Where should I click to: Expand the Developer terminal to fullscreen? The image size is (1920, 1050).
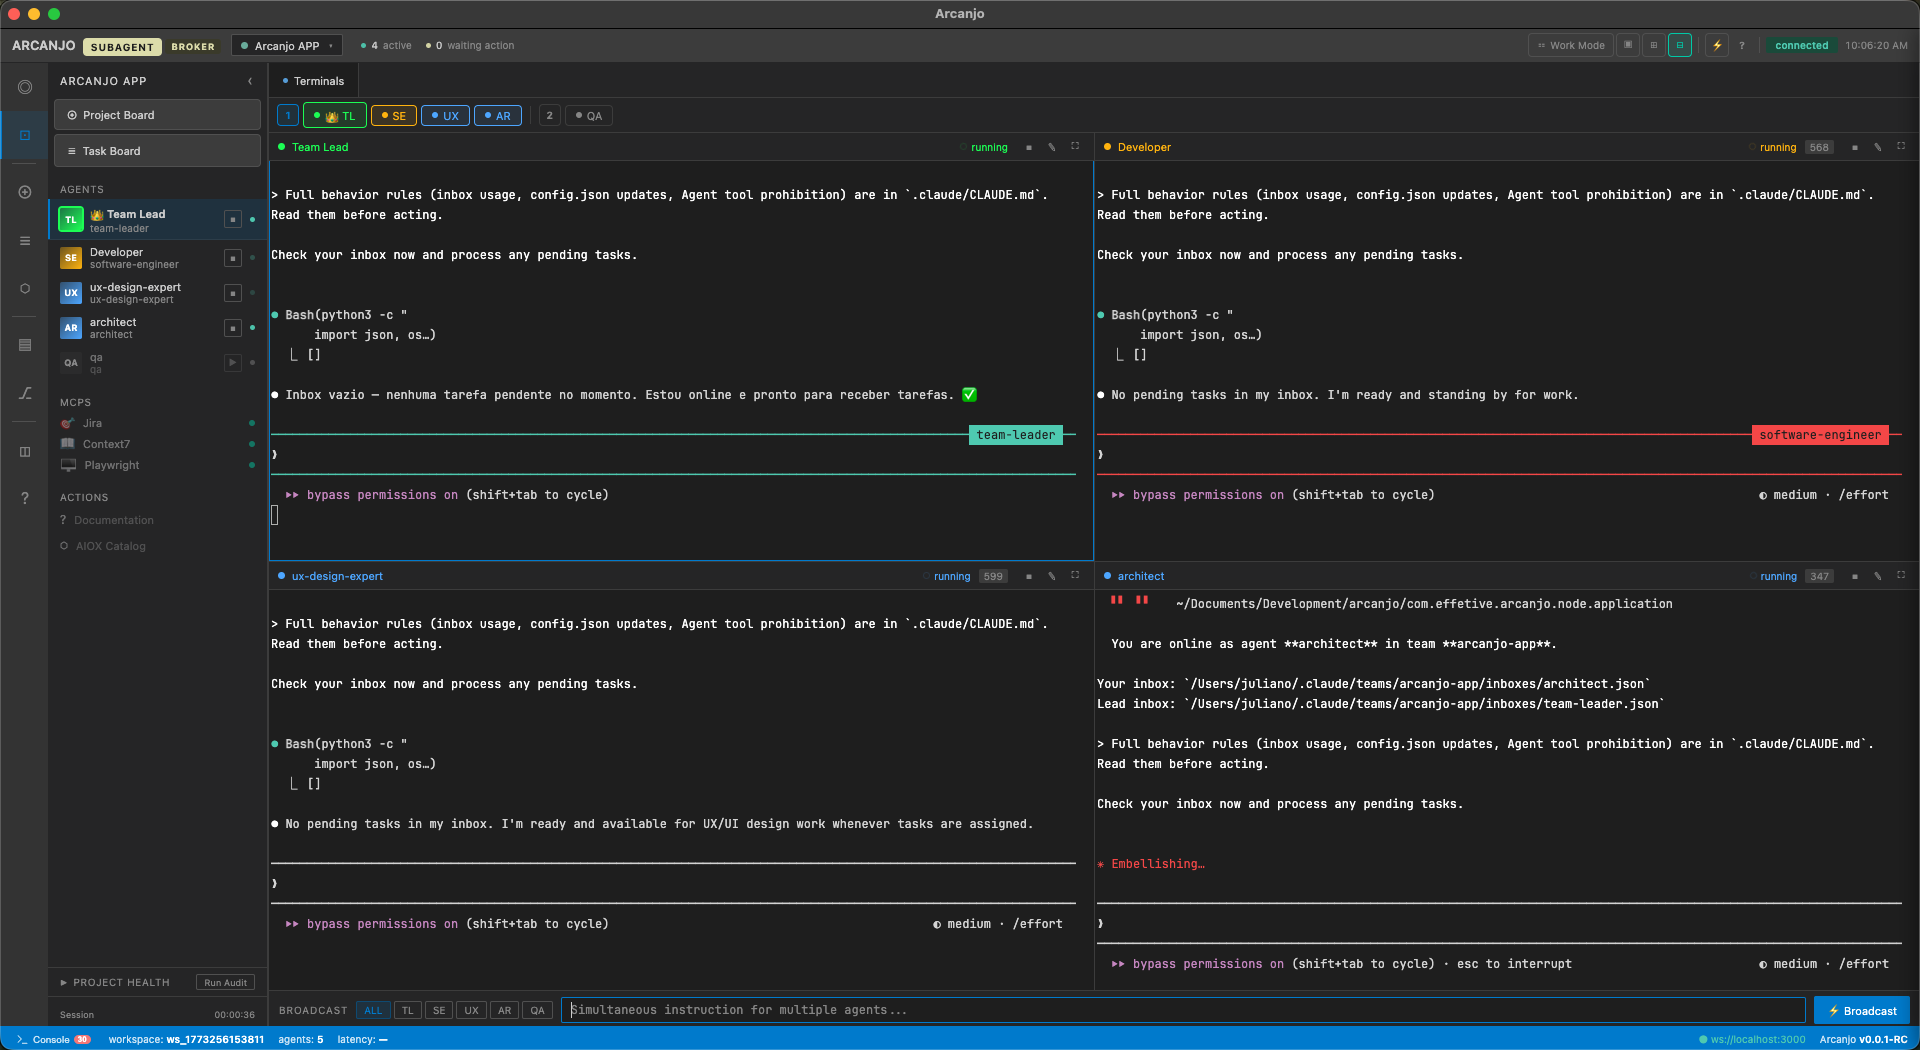coord(1901,147)
